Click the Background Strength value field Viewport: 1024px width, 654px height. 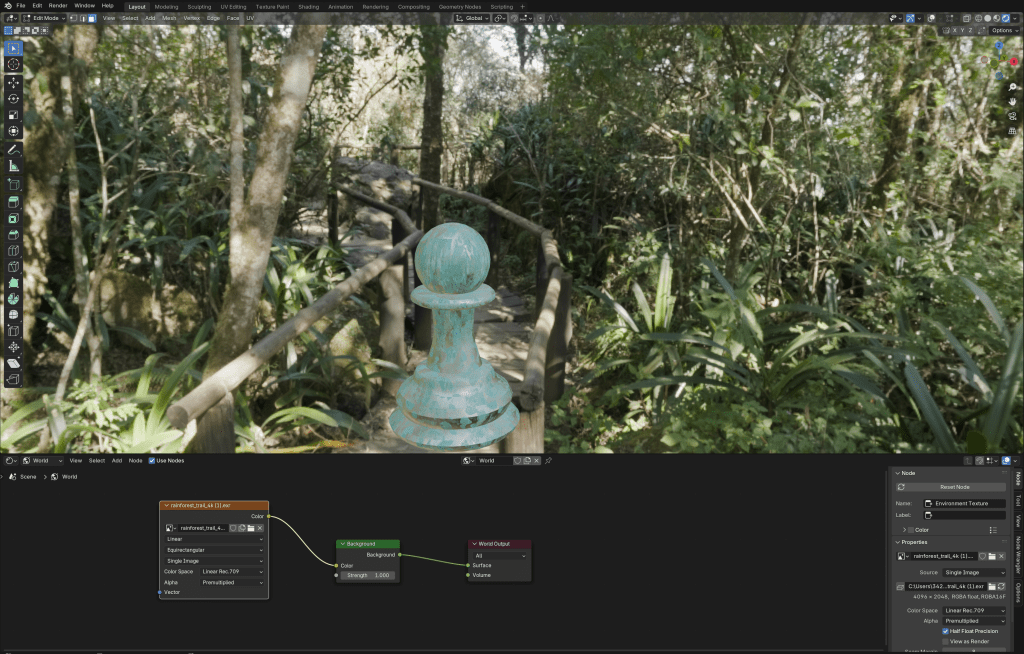368,576
